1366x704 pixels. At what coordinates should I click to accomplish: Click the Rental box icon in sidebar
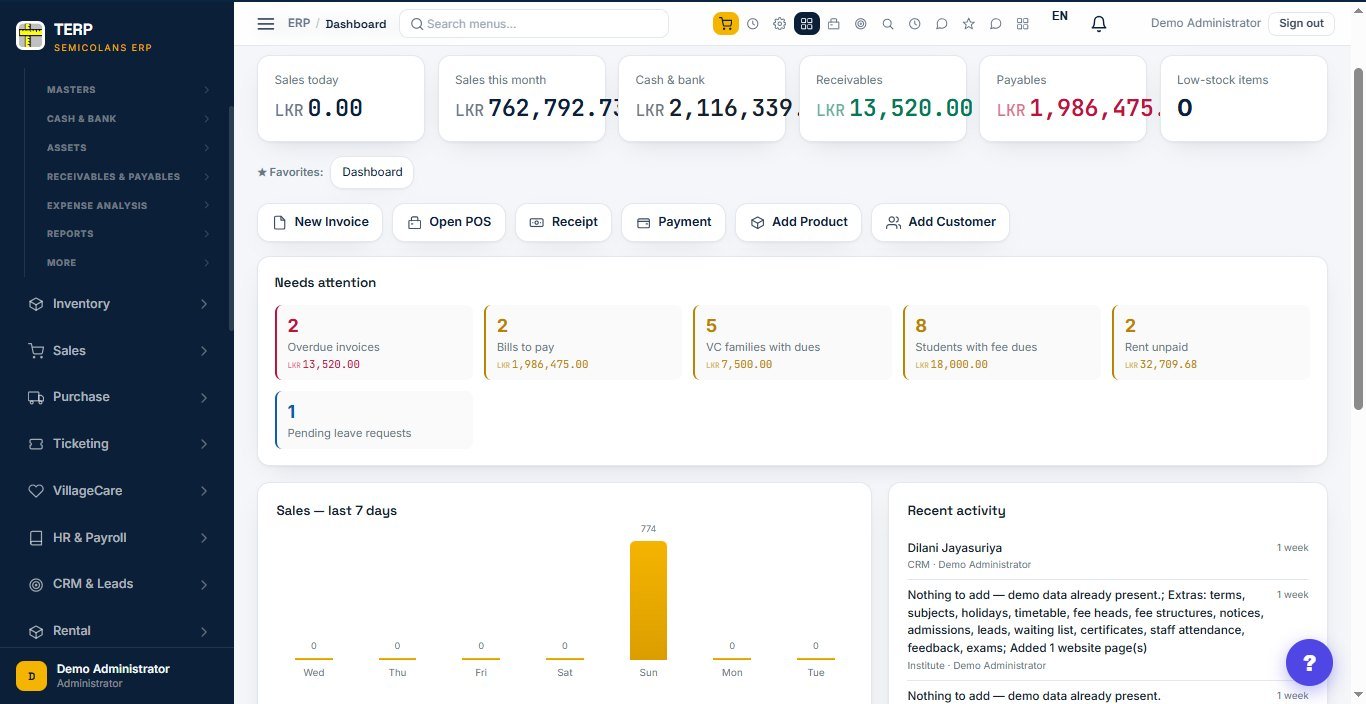(x=36, y=631)
